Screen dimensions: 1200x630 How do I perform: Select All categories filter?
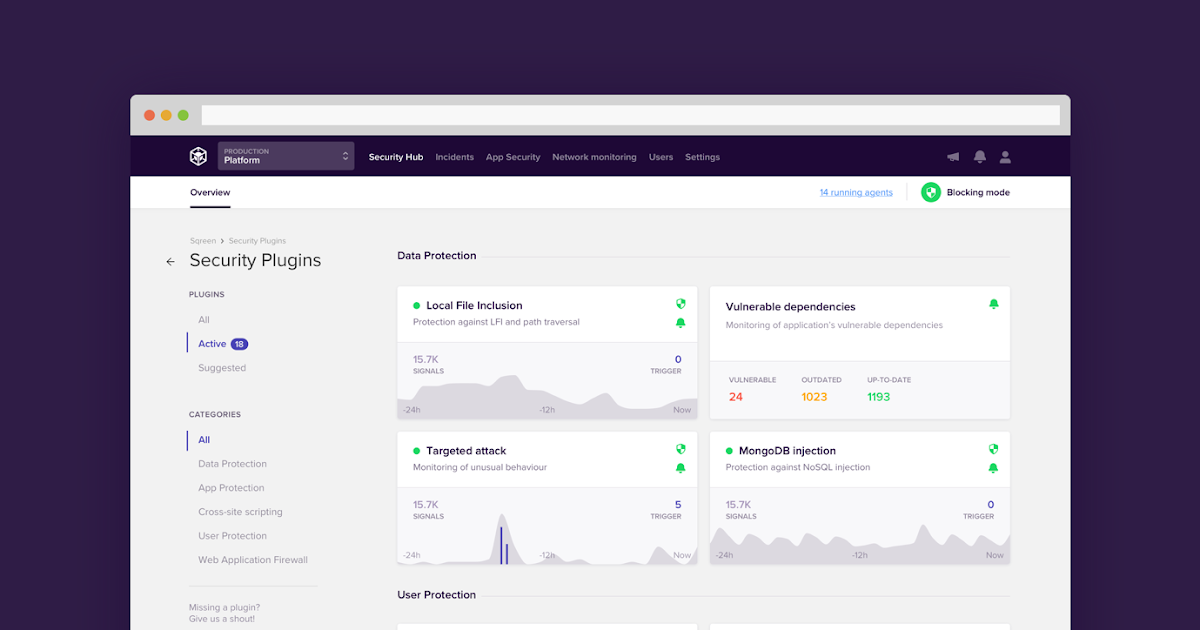[x=204, y=440]
